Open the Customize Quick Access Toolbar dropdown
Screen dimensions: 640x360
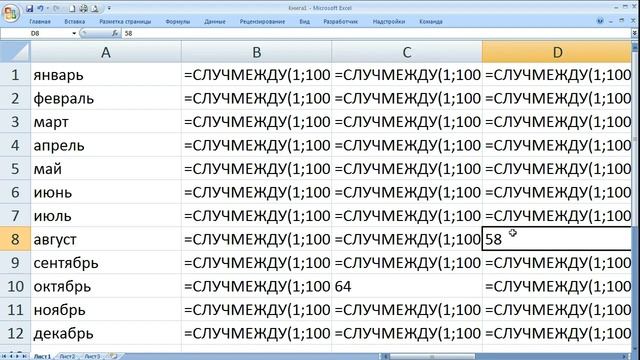click(109, 8)
